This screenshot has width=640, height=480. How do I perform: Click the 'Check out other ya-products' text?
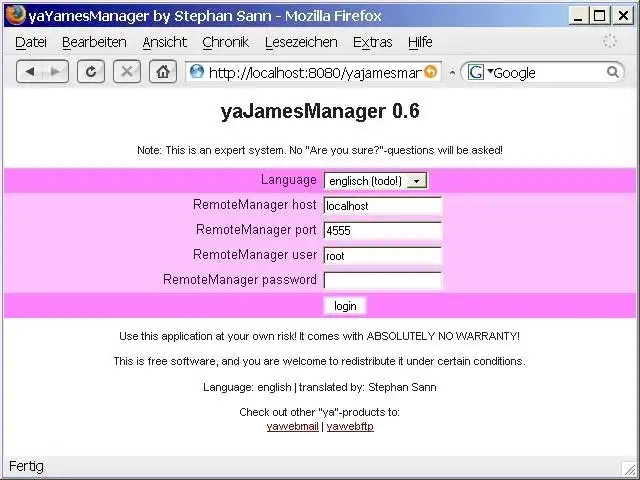[320, 412]
